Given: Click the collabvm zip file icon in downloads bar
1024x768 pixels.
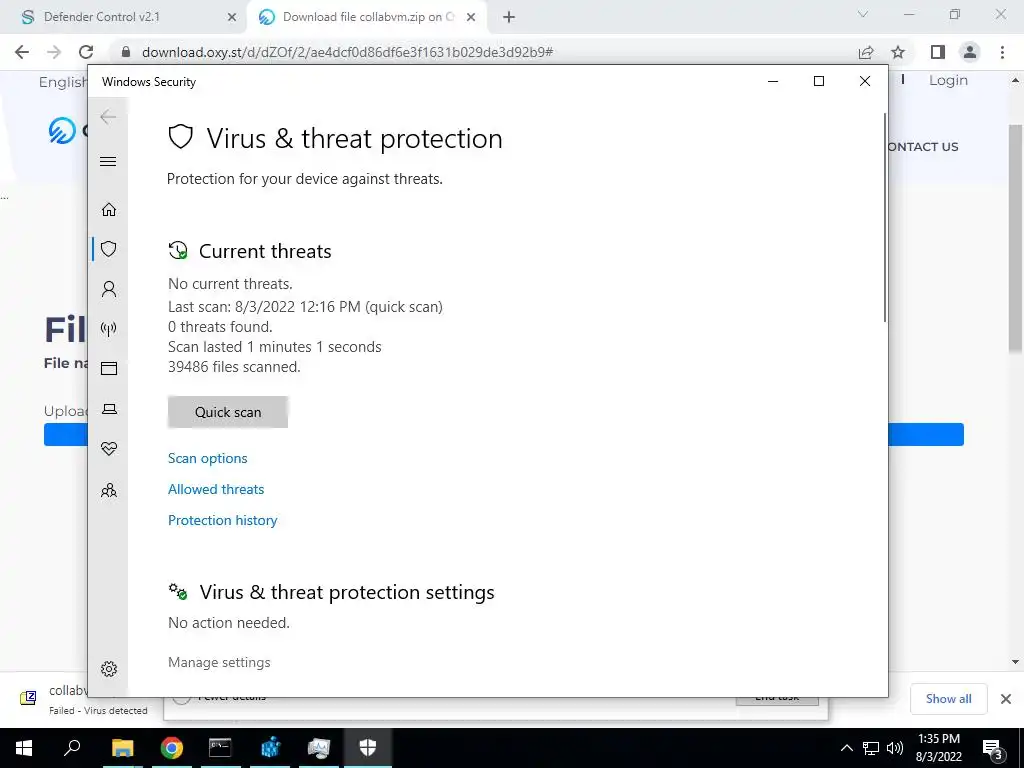Looking at the screenshot, I should (28, 698).
